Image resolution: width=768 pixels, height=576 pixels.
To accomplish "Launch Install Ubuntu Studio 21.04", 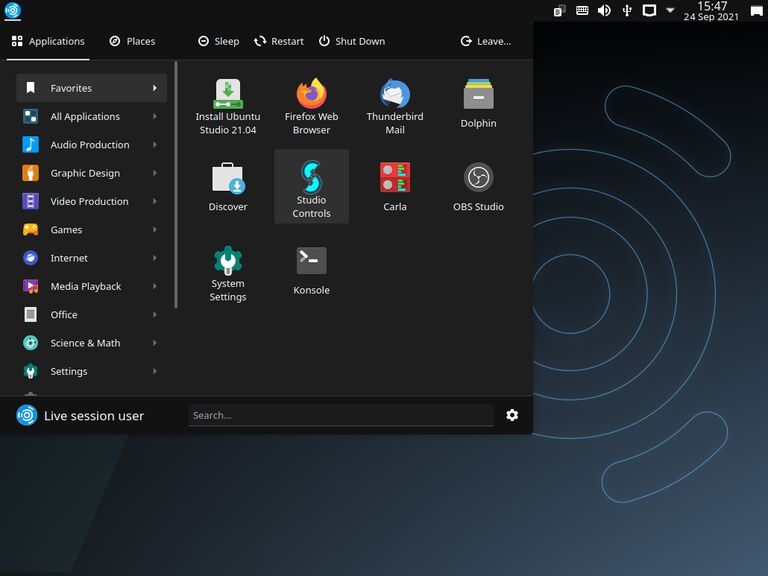I will tap(228, 107).
